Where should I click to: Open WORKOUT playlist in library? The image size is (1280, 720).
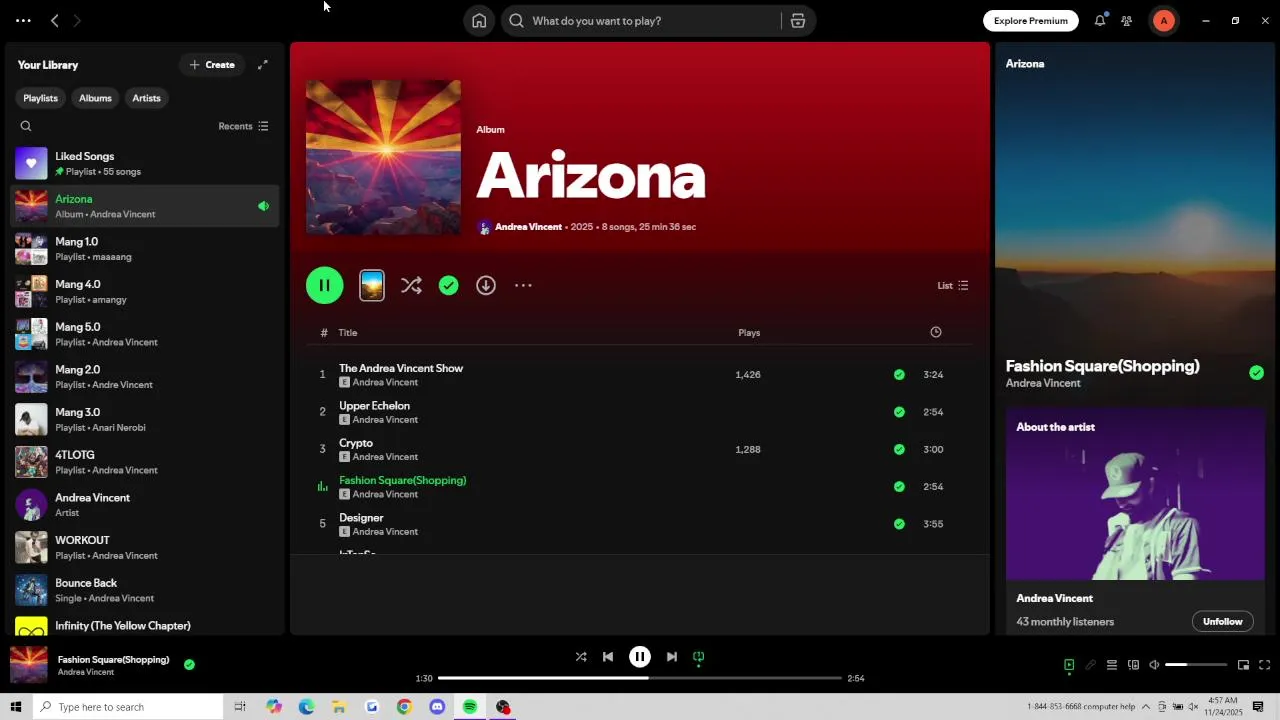point(146,548)
